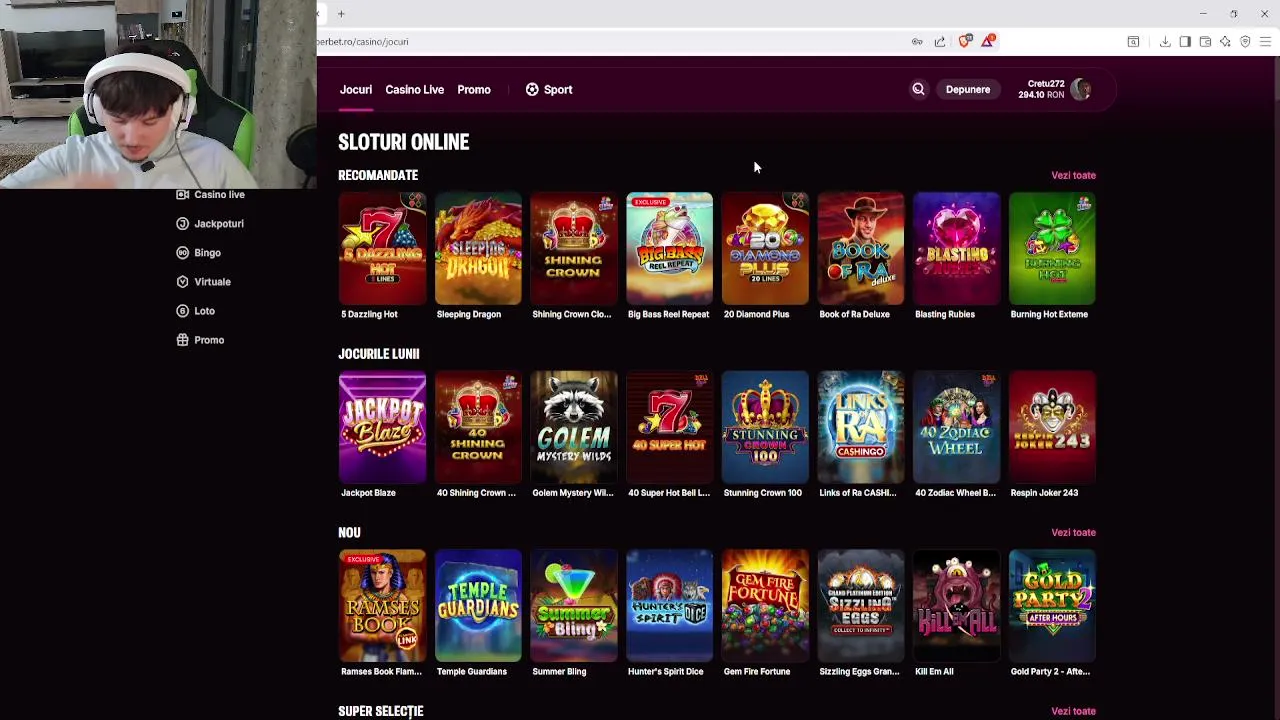Open the Cretu272 profile avatar

pos(1081,89)
